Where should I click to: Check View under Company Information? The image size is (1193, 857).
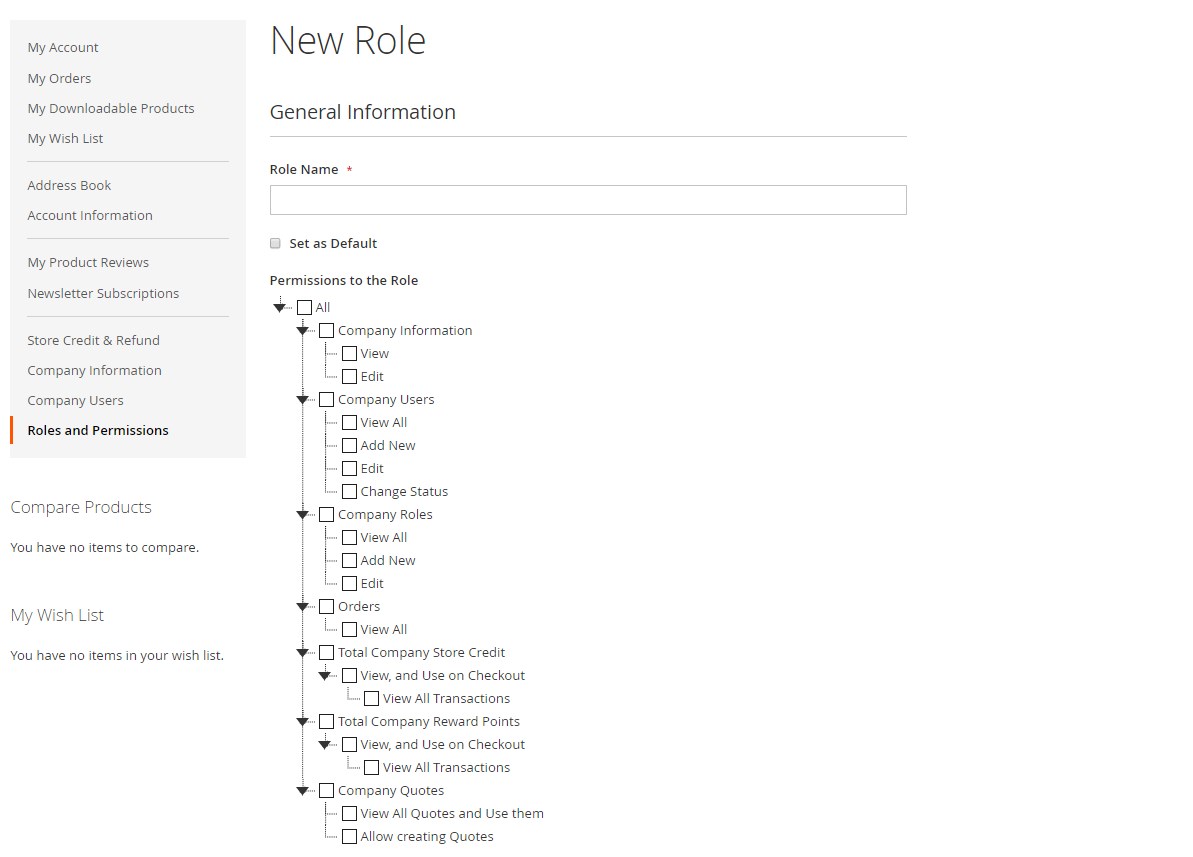tap(349, 353)
